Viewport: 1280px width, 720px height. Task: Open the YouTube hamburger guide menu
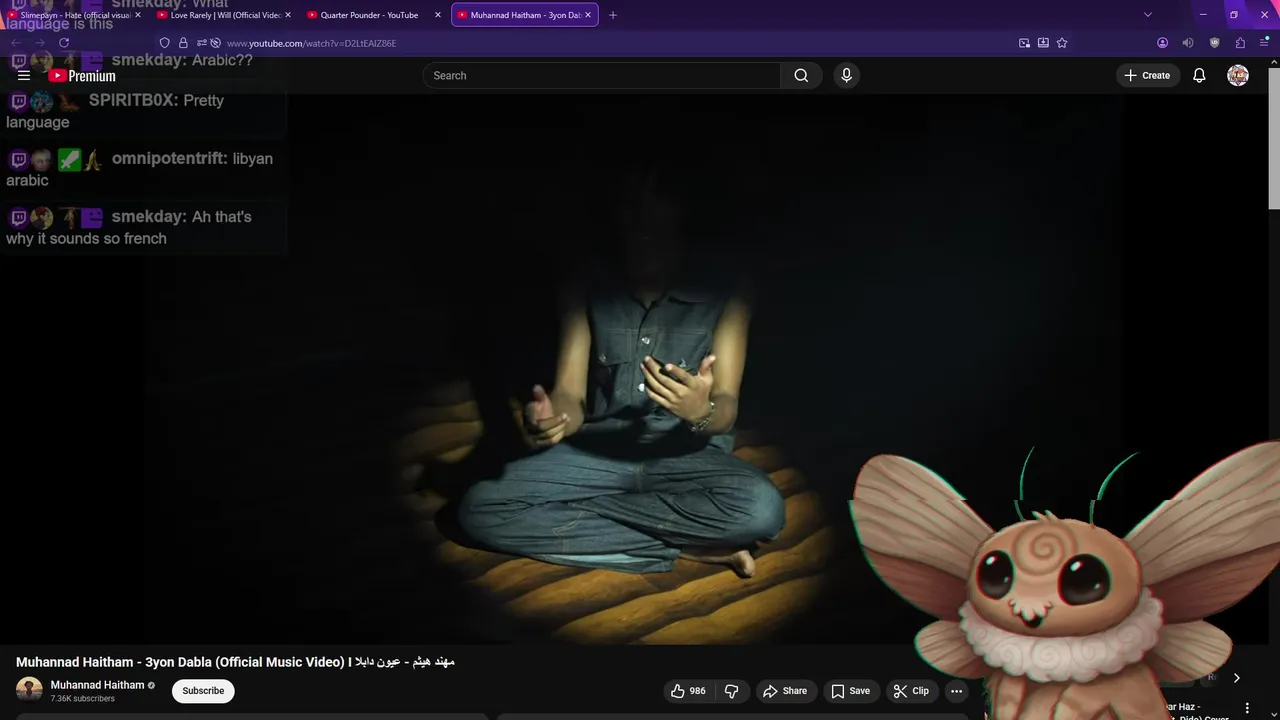coord(24,75)
